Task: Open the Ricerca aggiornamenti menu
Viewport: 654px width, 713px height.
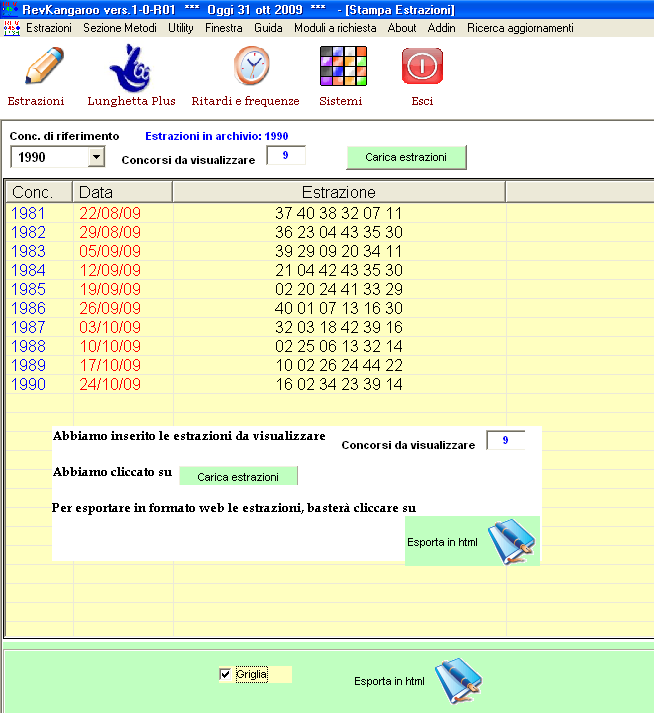Action: pos(520,28)
